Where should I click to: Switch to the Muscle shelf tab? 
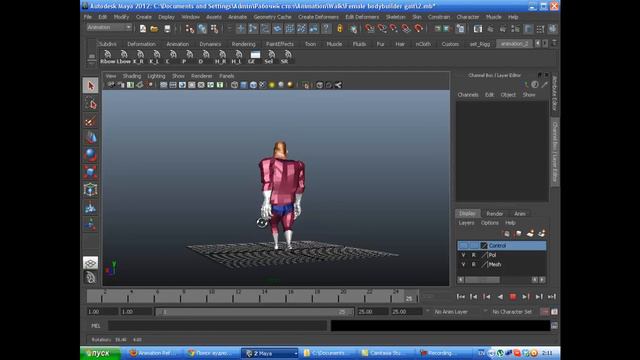click(x=334, y=44)
